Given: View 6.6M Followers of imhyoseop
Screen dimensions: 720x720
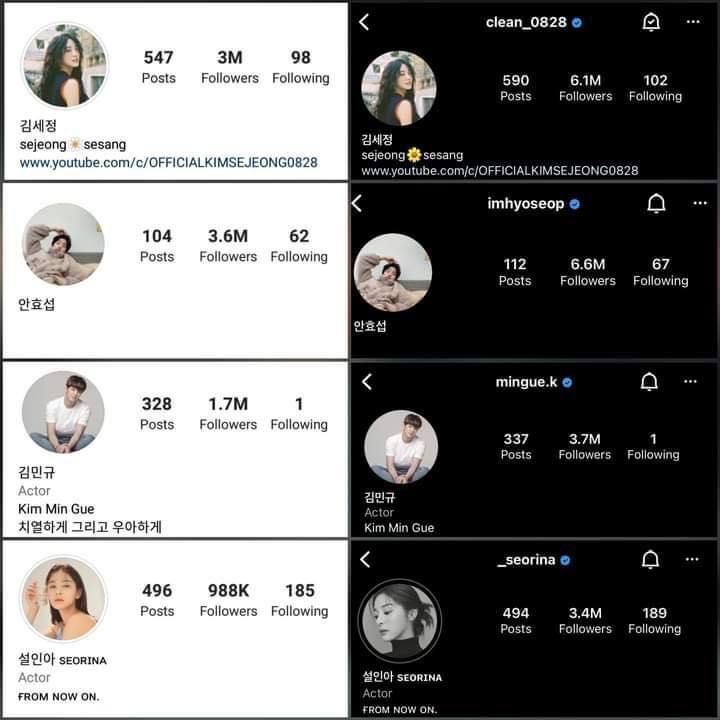Looking at the screenshot, I should [588, 272].
